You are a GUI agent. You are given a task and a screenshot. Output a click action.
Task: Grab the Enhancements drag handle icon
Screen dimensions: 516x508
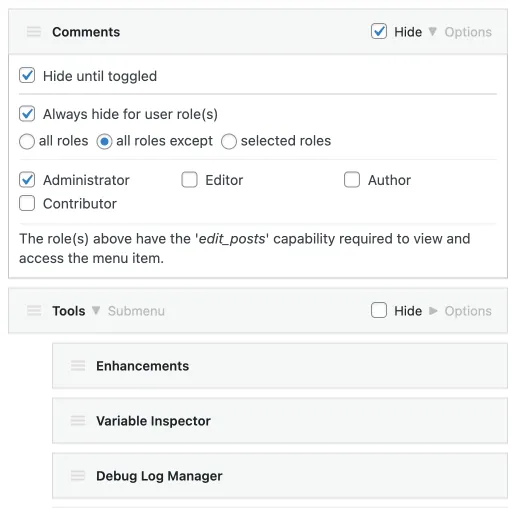pos(78,366)
